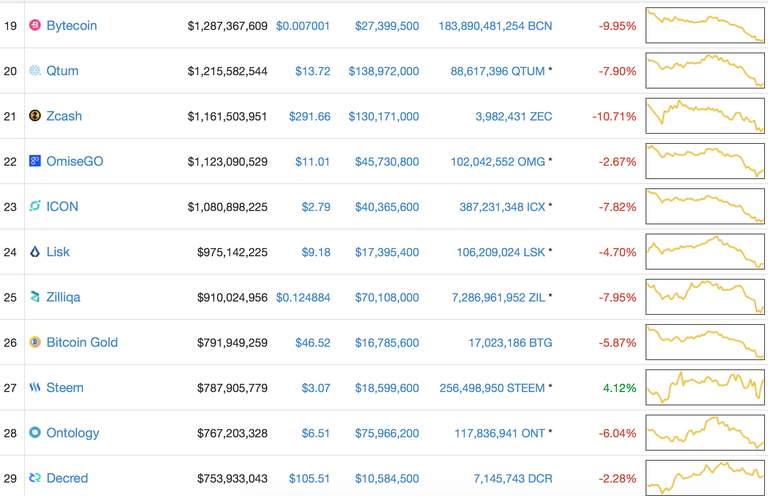This screenshot has width=768, height=496.
Task: Open the Steem 7-day price graph
Action: tap(705, 387)
